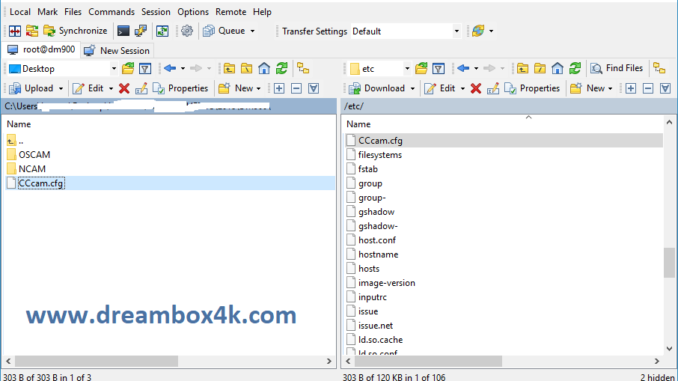
Task: Click the Keep Remote Directory Up To Date icon
Action: coord(163,31)
